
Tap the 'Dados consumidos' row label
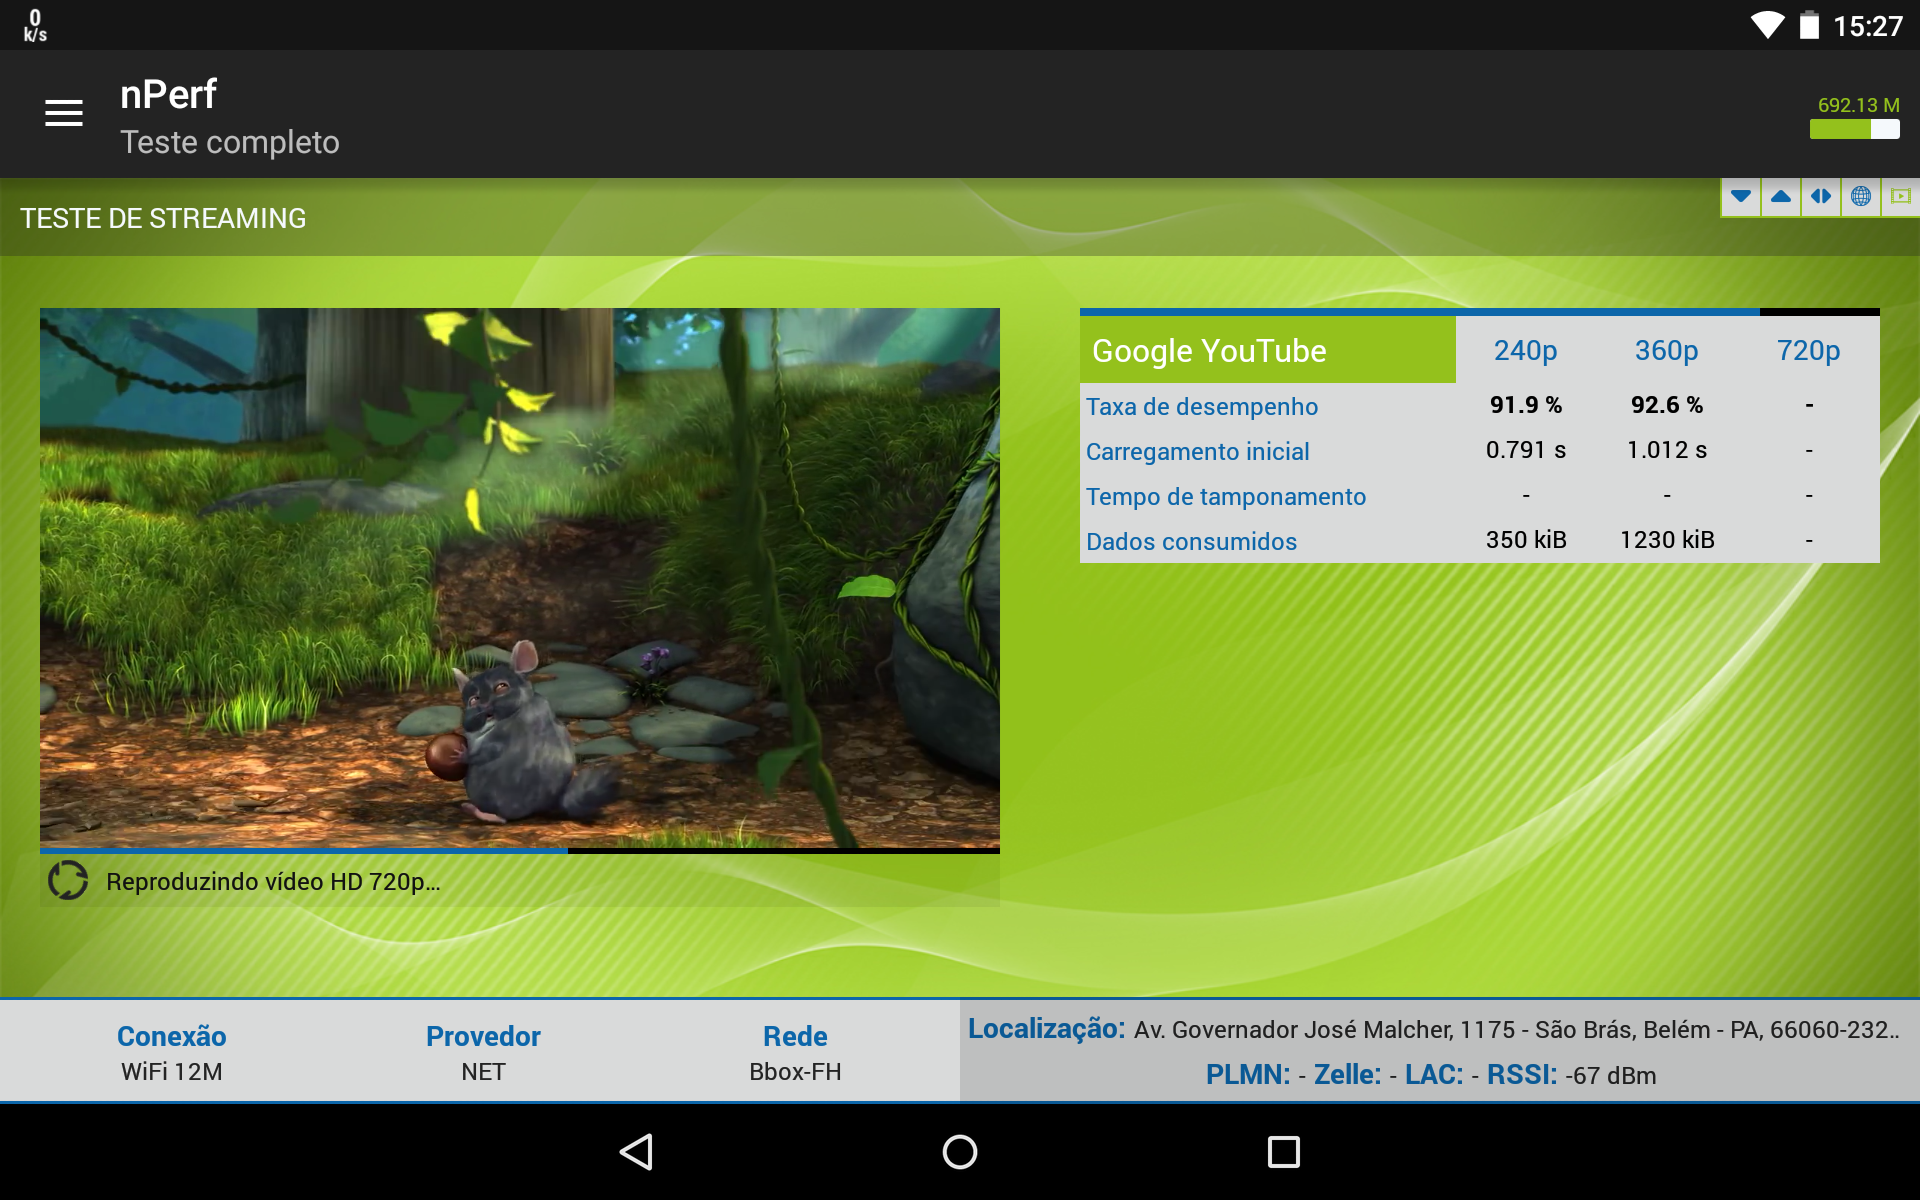(1191, 542)
